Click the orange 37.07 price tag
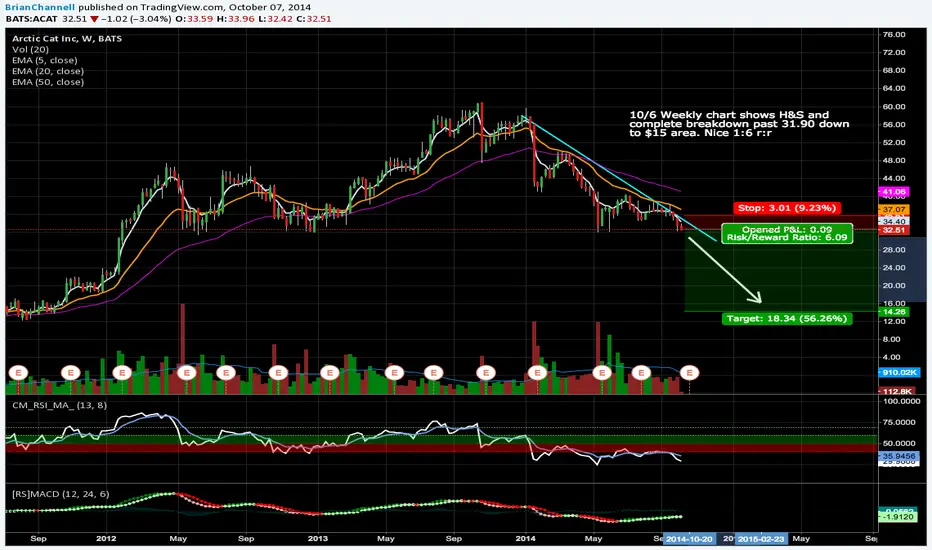The image size is (932, 550). (893, 210)
